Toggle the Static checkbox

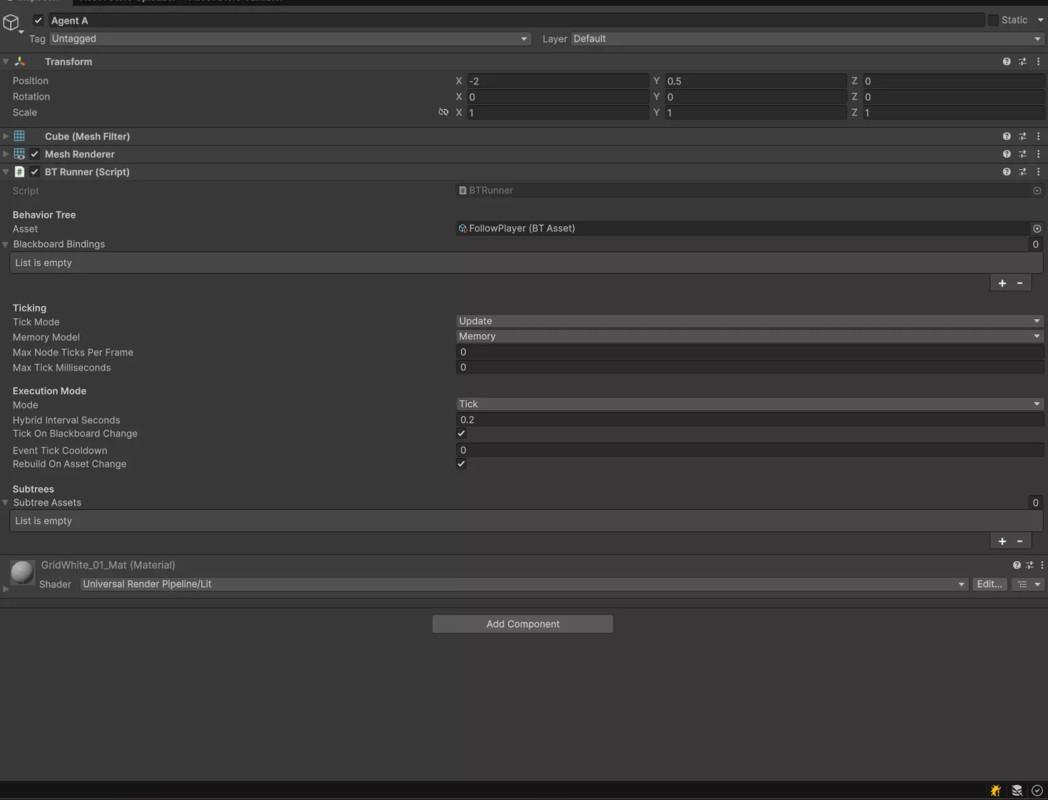click(993, 21)
